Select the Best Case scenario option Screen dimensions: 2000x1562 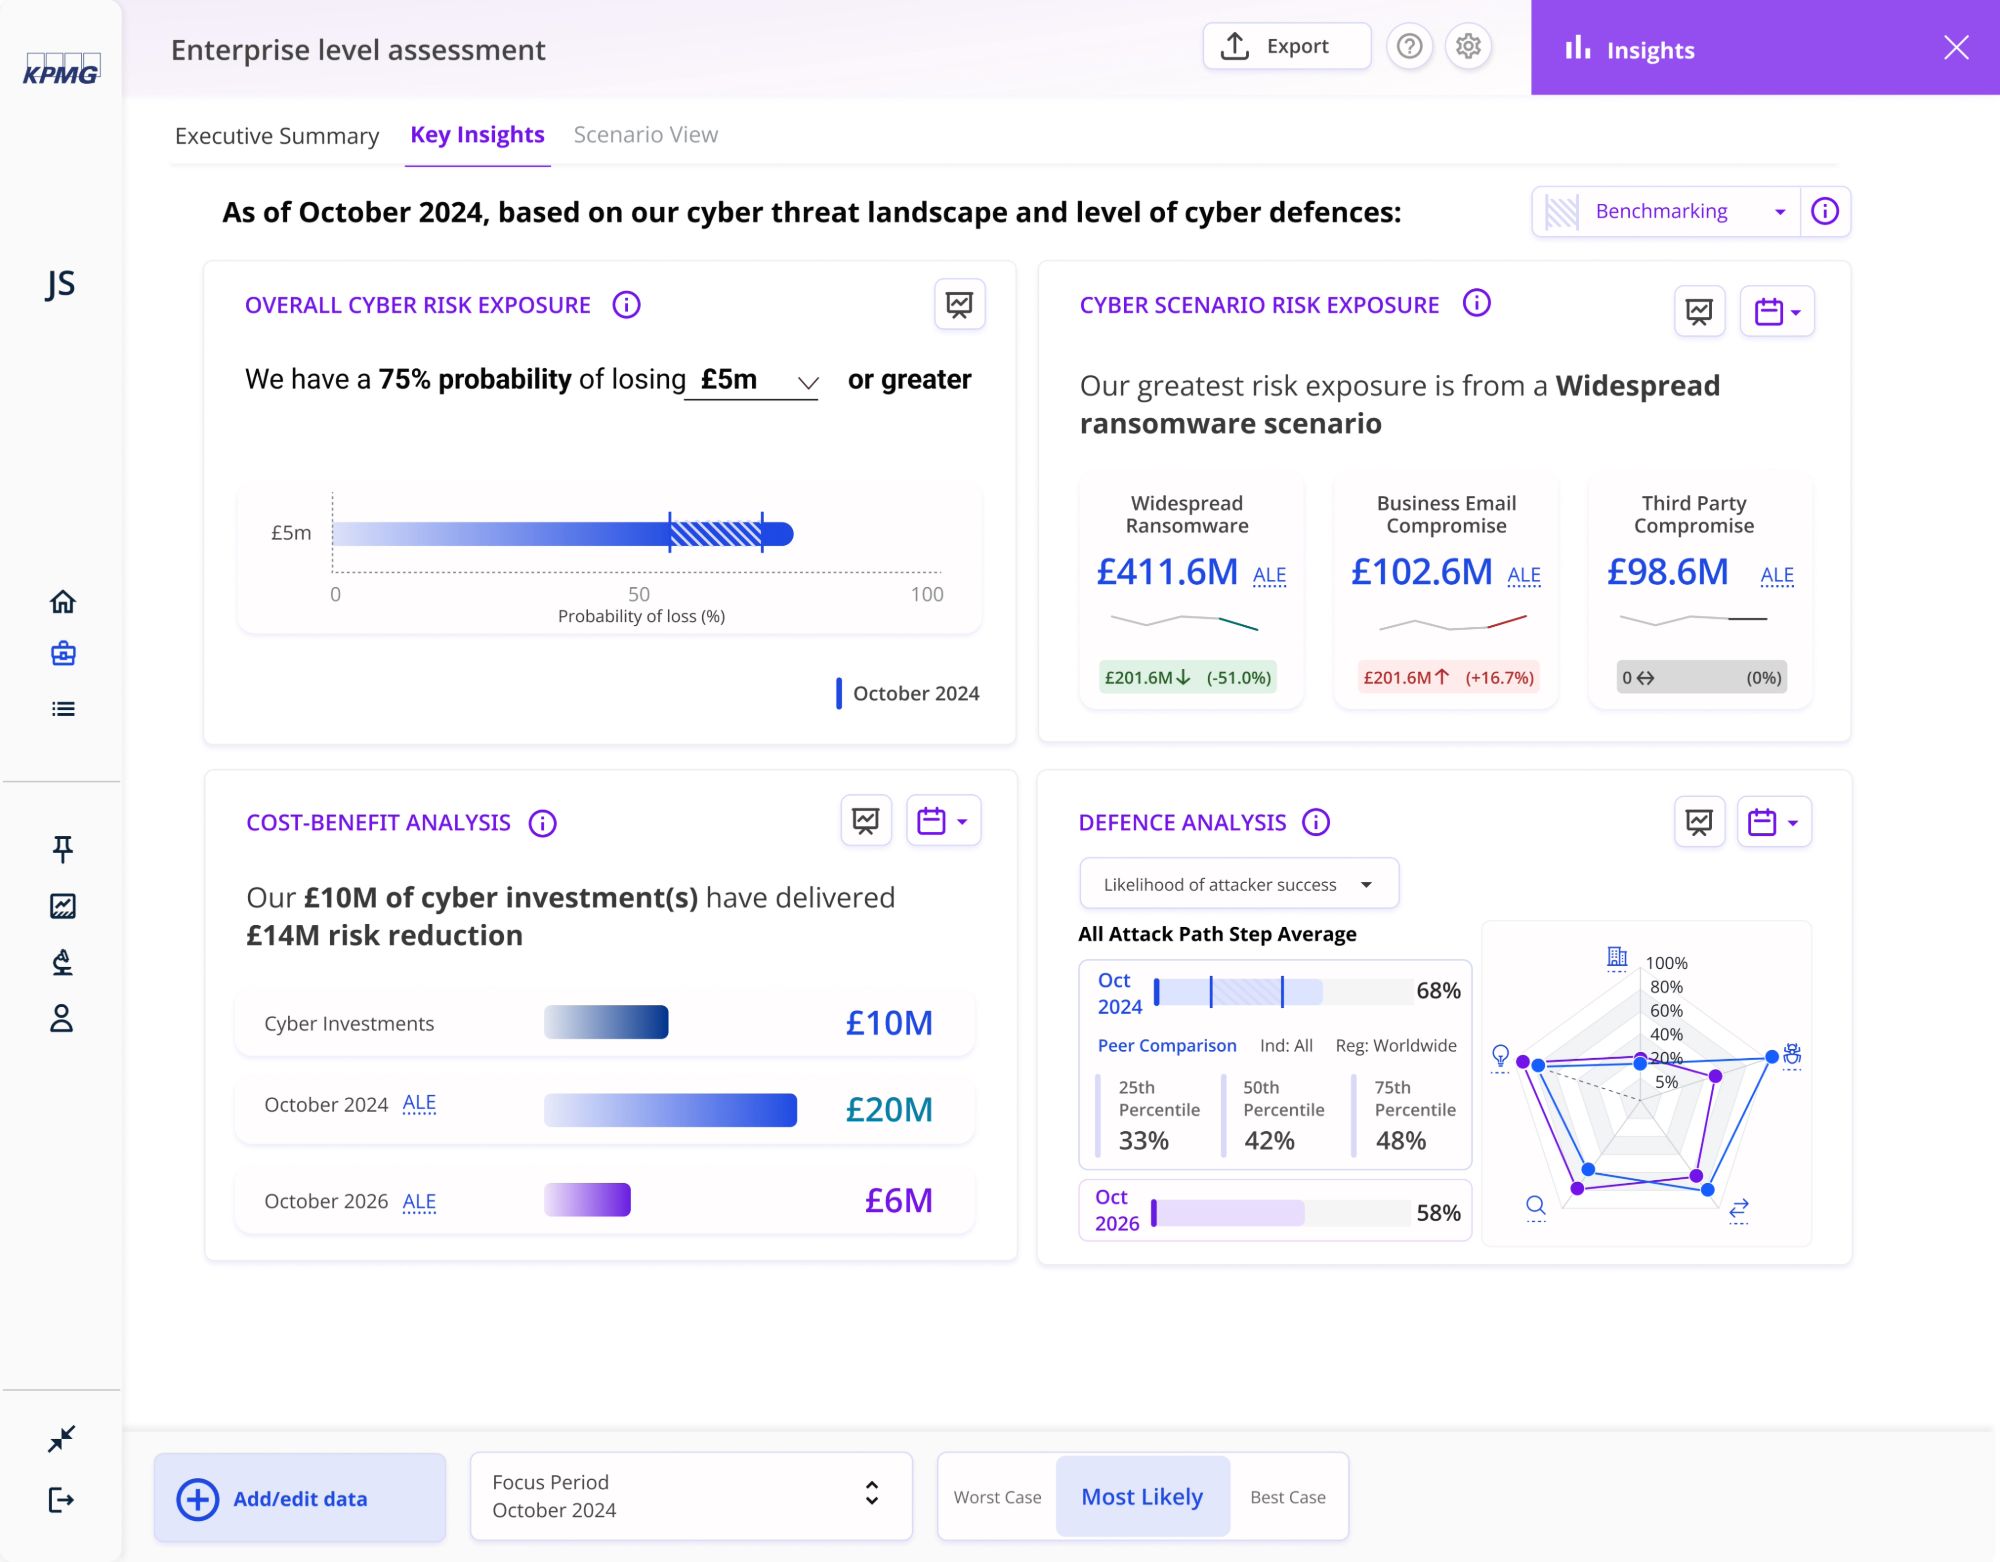[1287, 1497]
